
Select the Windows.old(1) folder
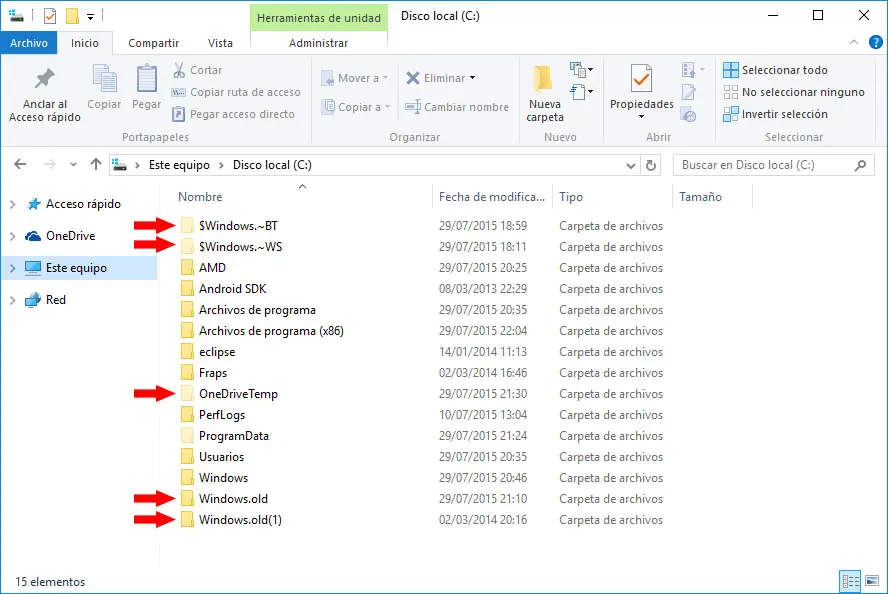point(240,519)
